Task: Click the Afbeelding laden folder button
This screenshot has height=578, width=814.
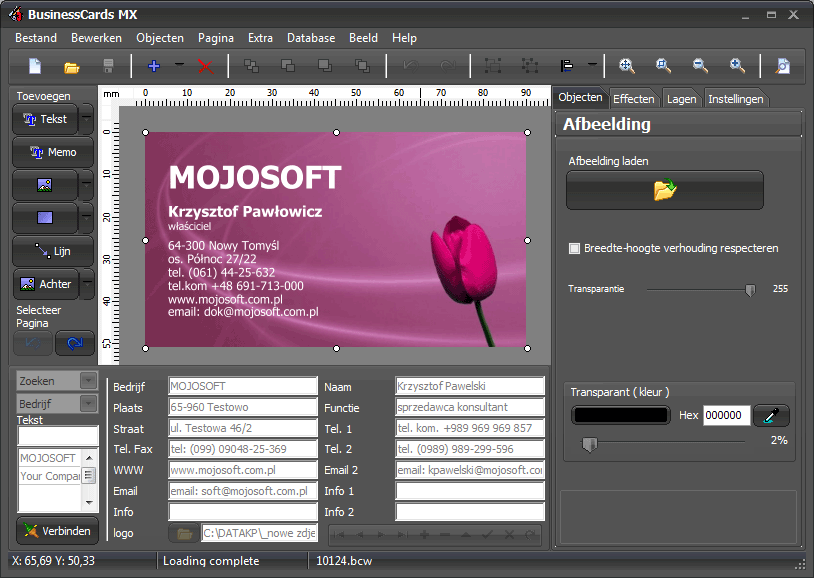Action: point(665,190)
